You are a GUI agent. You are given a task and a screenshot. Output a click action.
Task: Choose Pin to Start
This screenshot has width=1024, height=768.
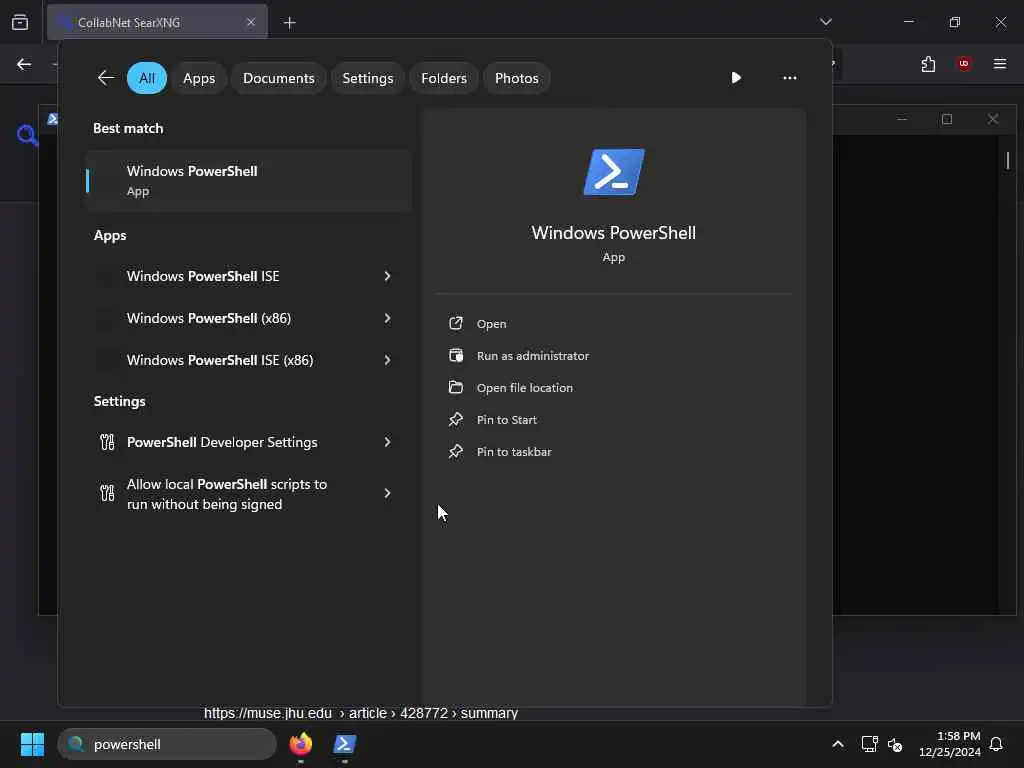tap(507, 420)
